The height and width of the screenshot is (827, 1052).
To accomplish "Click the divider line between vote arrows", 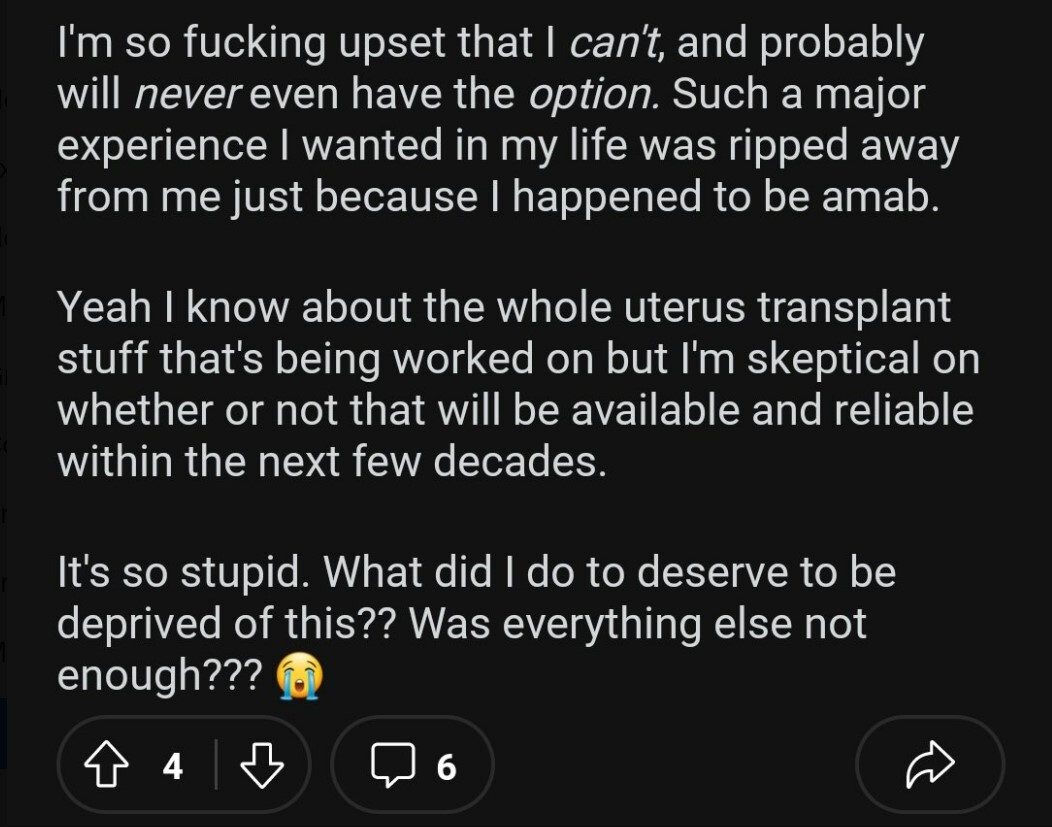I will pos(217,767).
